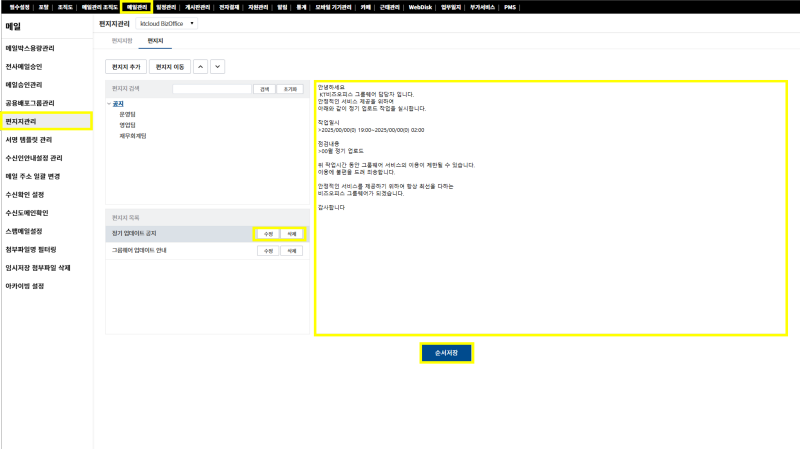The height and width of the screenshot is (449, 800).
Task: Open WebDisk in the top menu bar
Action: (420, 6)
